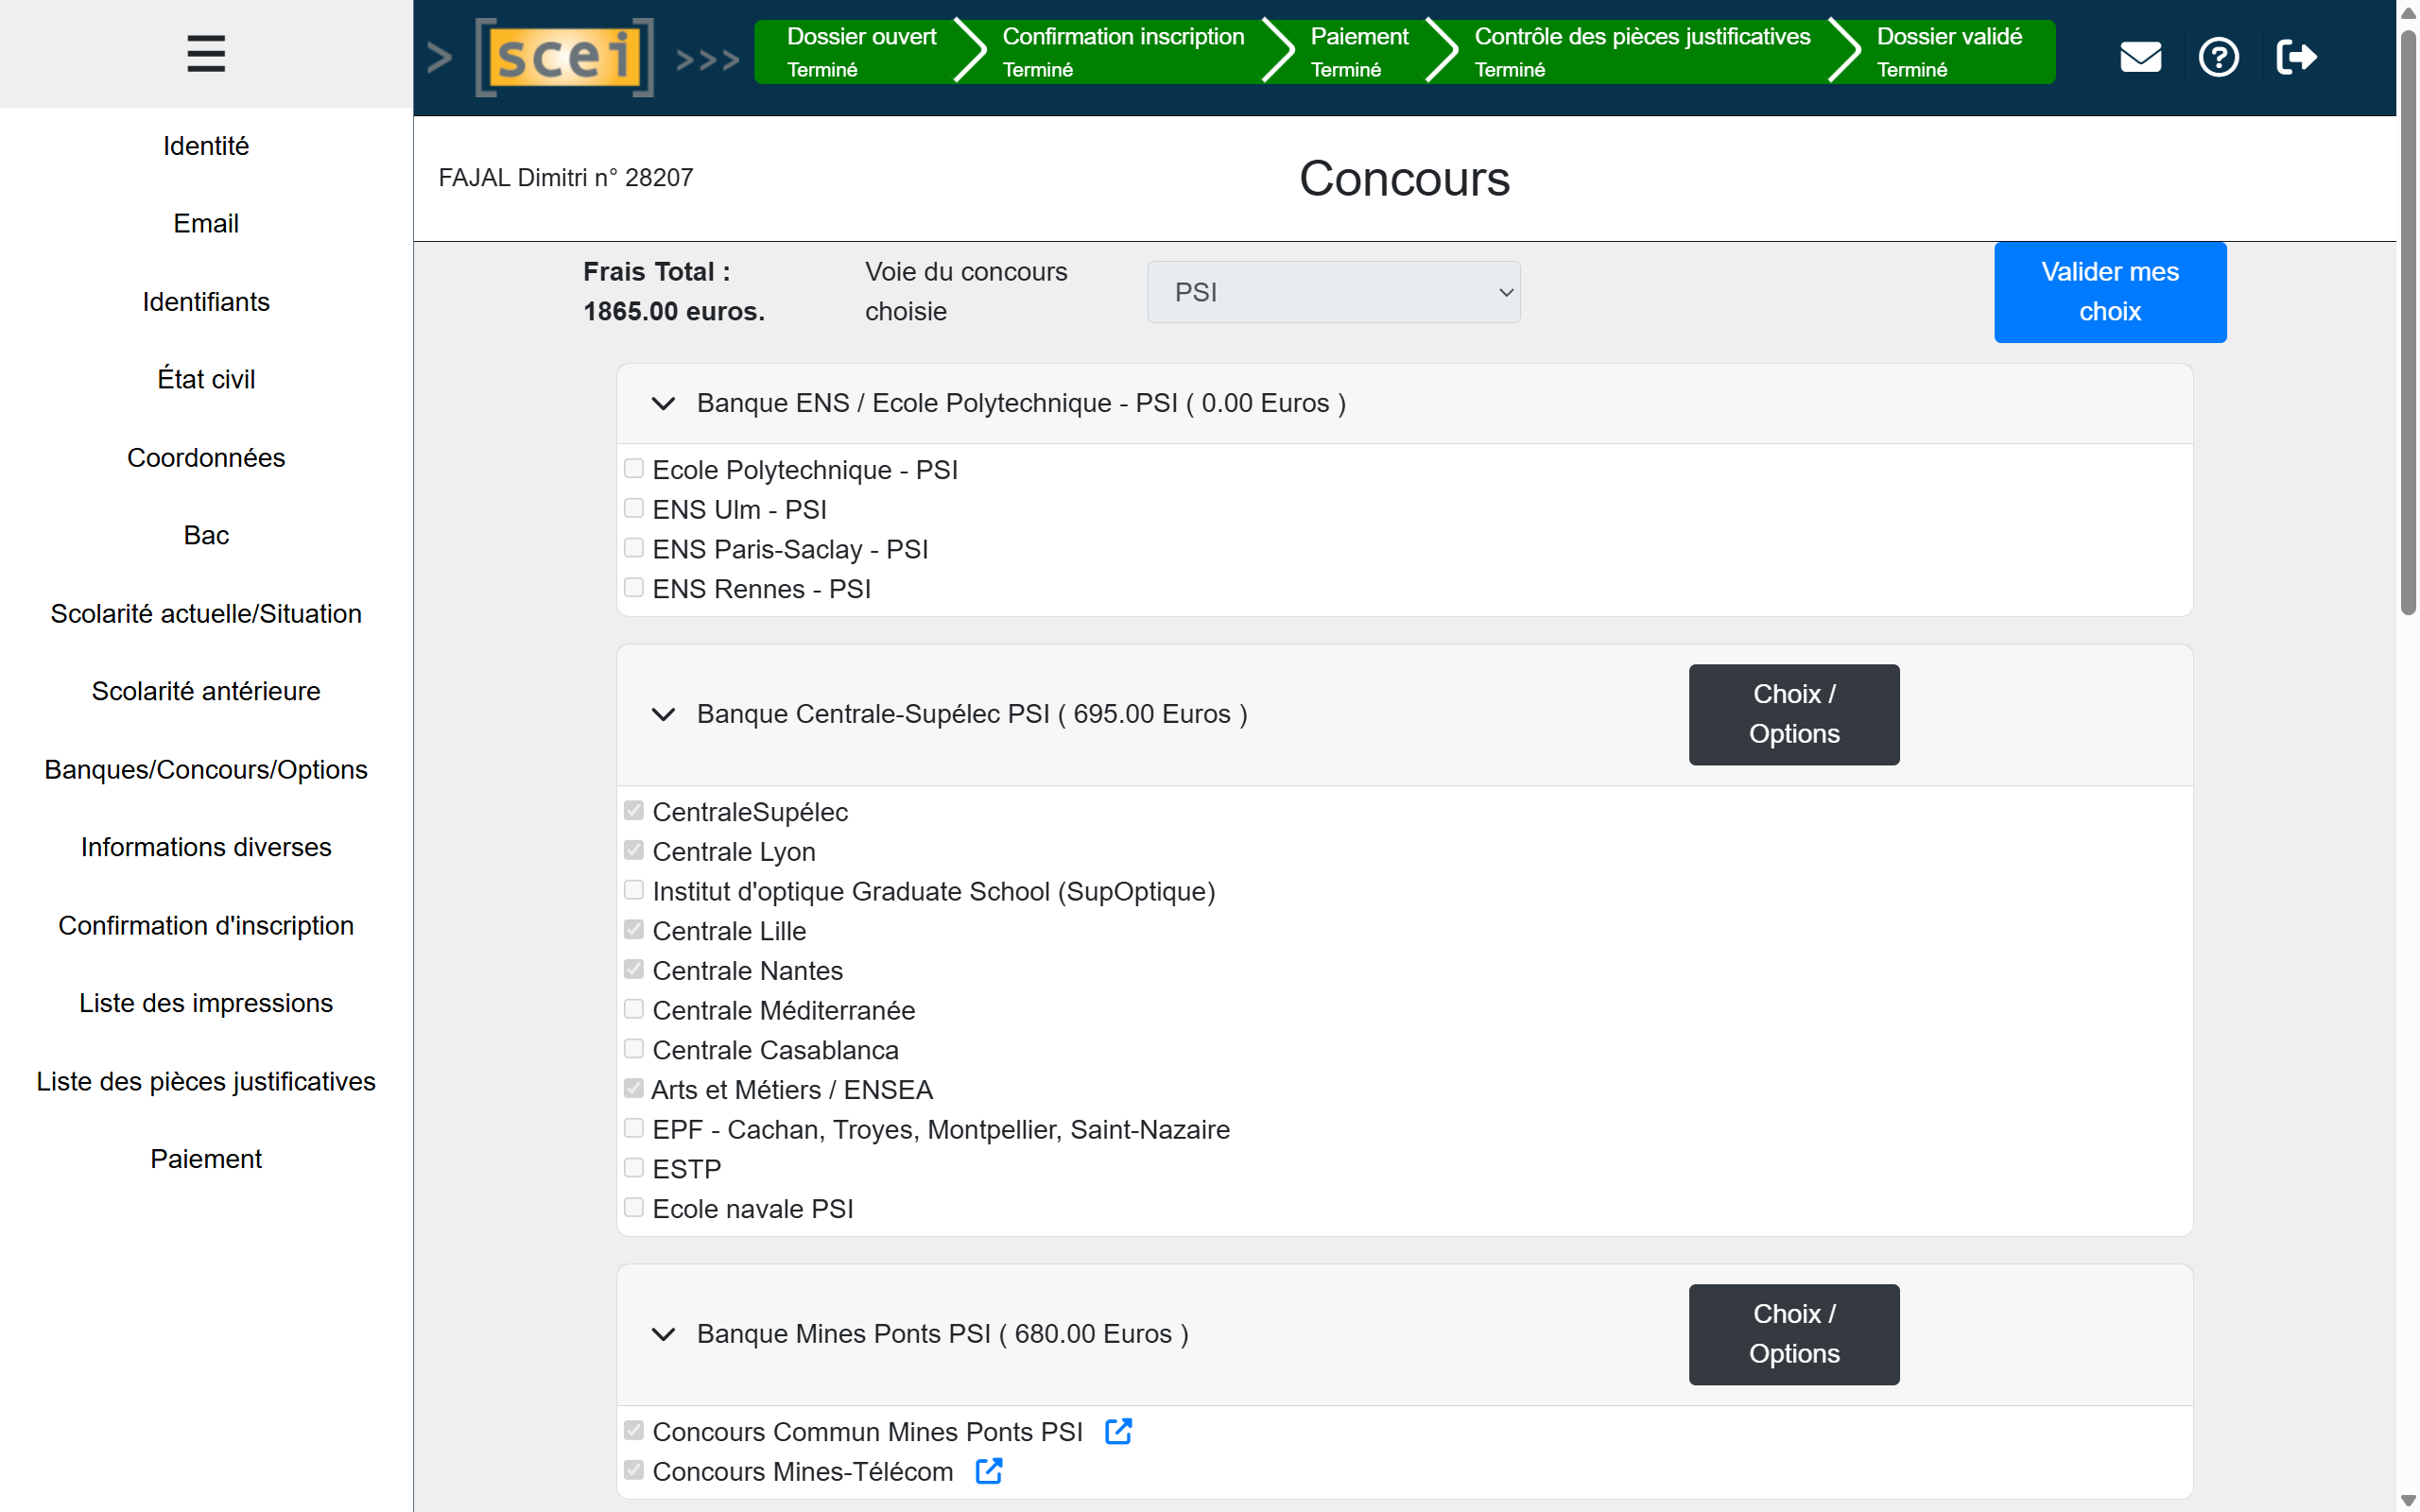Toggle the Ecole Polytechnique - PSI checkbox
The height and width of the screenshot is (1512, 2420).
(x=633, y=468)
